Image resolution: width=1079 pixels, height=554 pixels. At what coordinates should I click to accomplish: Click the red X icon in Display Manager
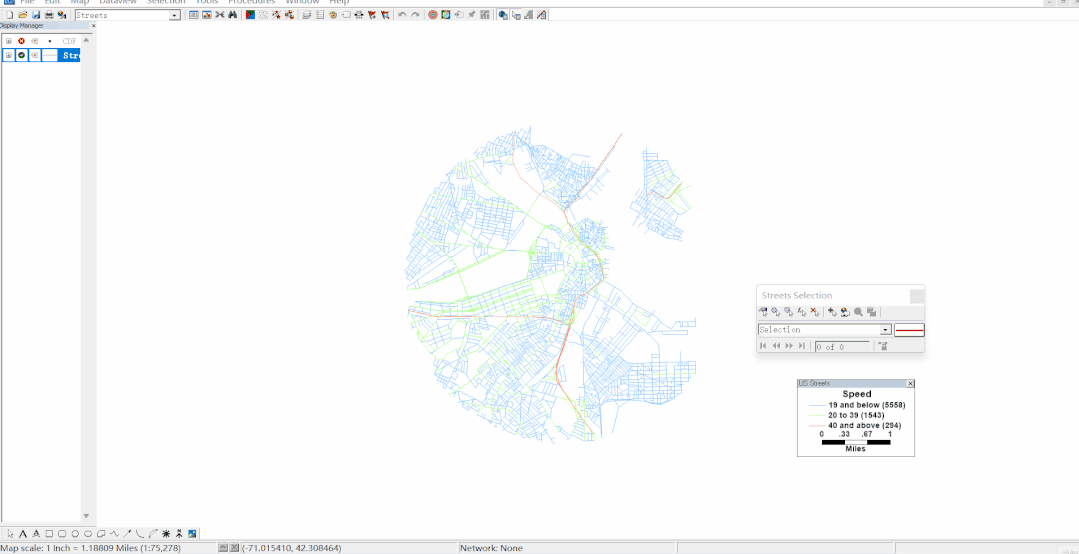click(x=21, y=41)
